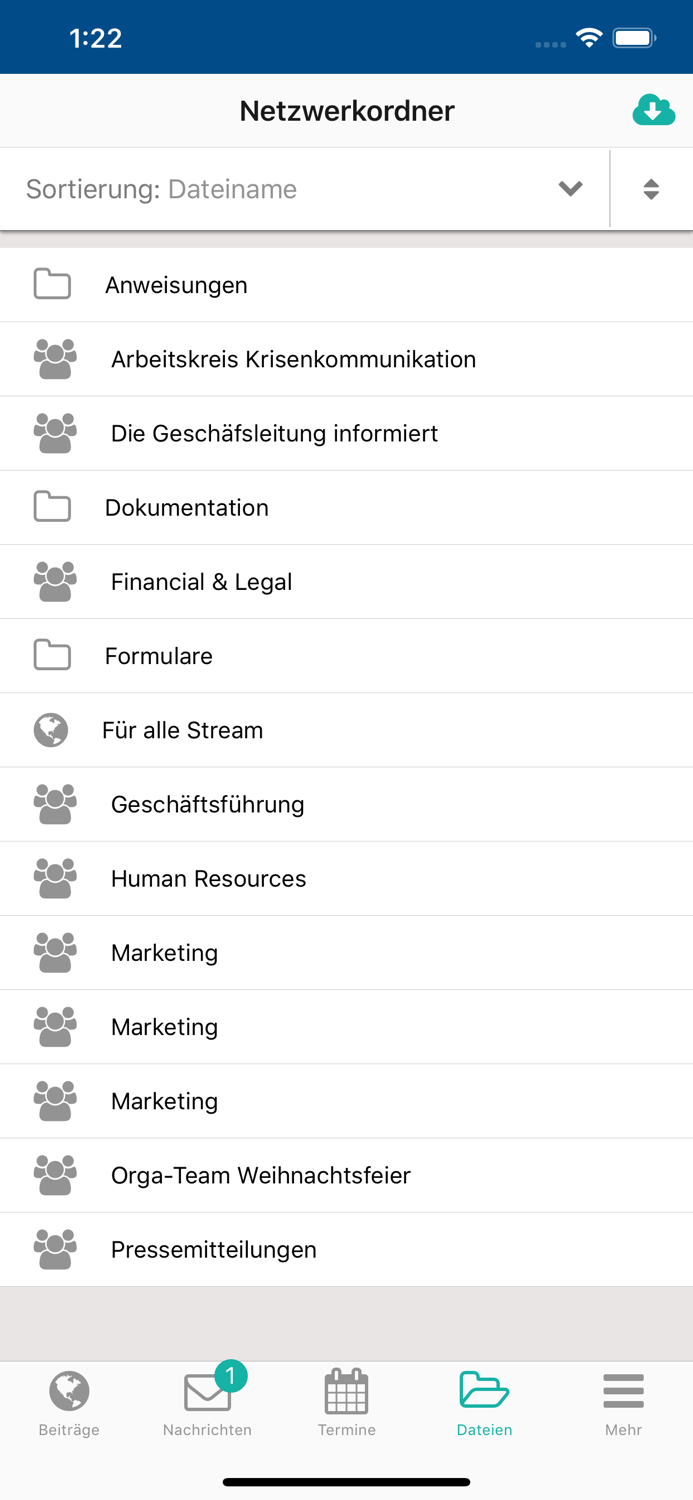
Task: Tap the folder icon next to Anweisungen
Action: tap(52, 284)
